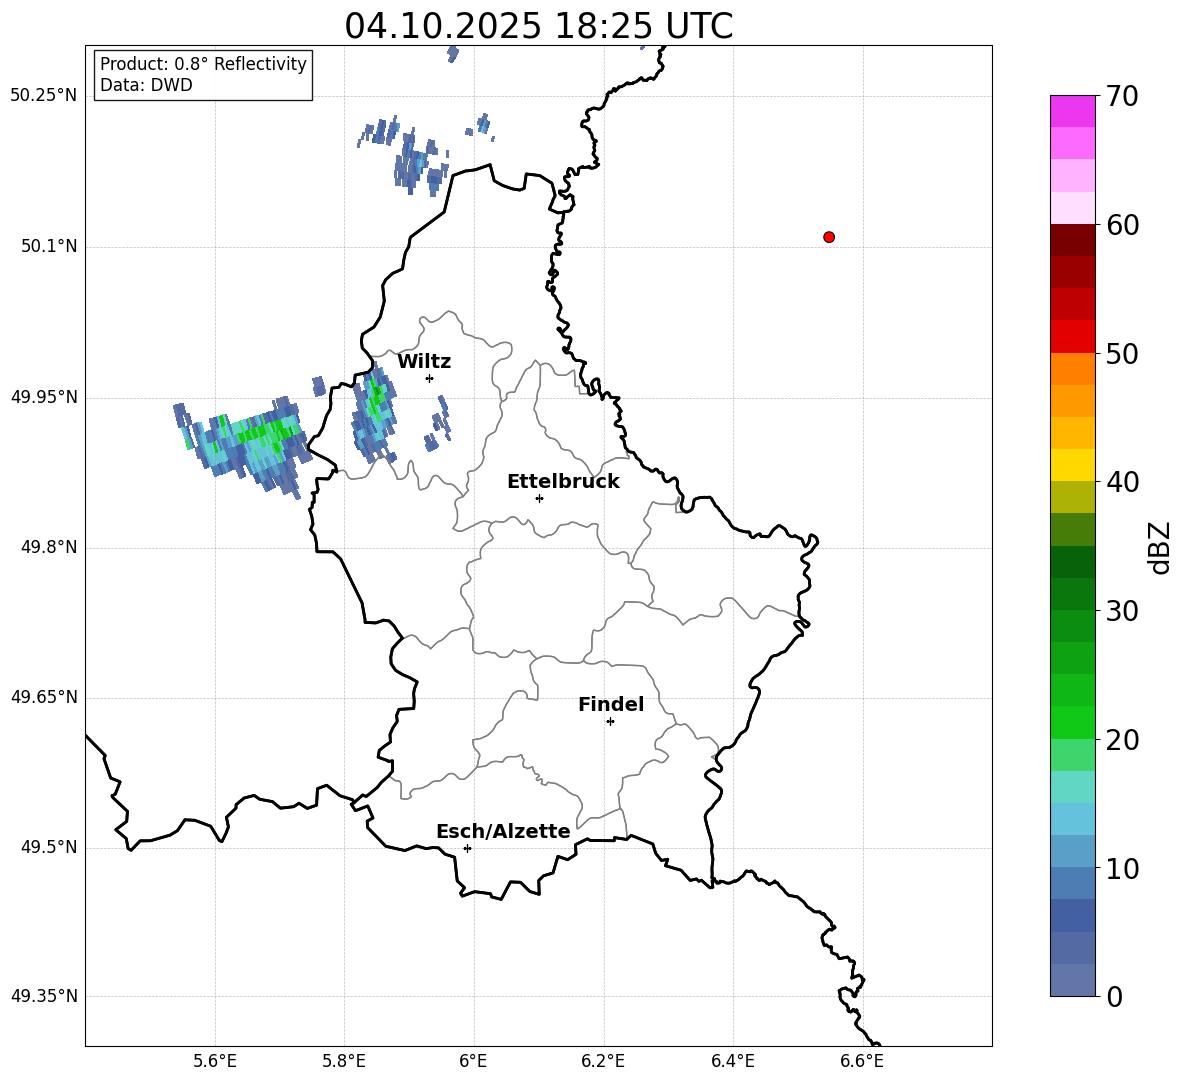The width and height of the screenshot is (1184, 1081).
Task: Pick the light cyan swatch above 10
Action: click(1073, 819)
